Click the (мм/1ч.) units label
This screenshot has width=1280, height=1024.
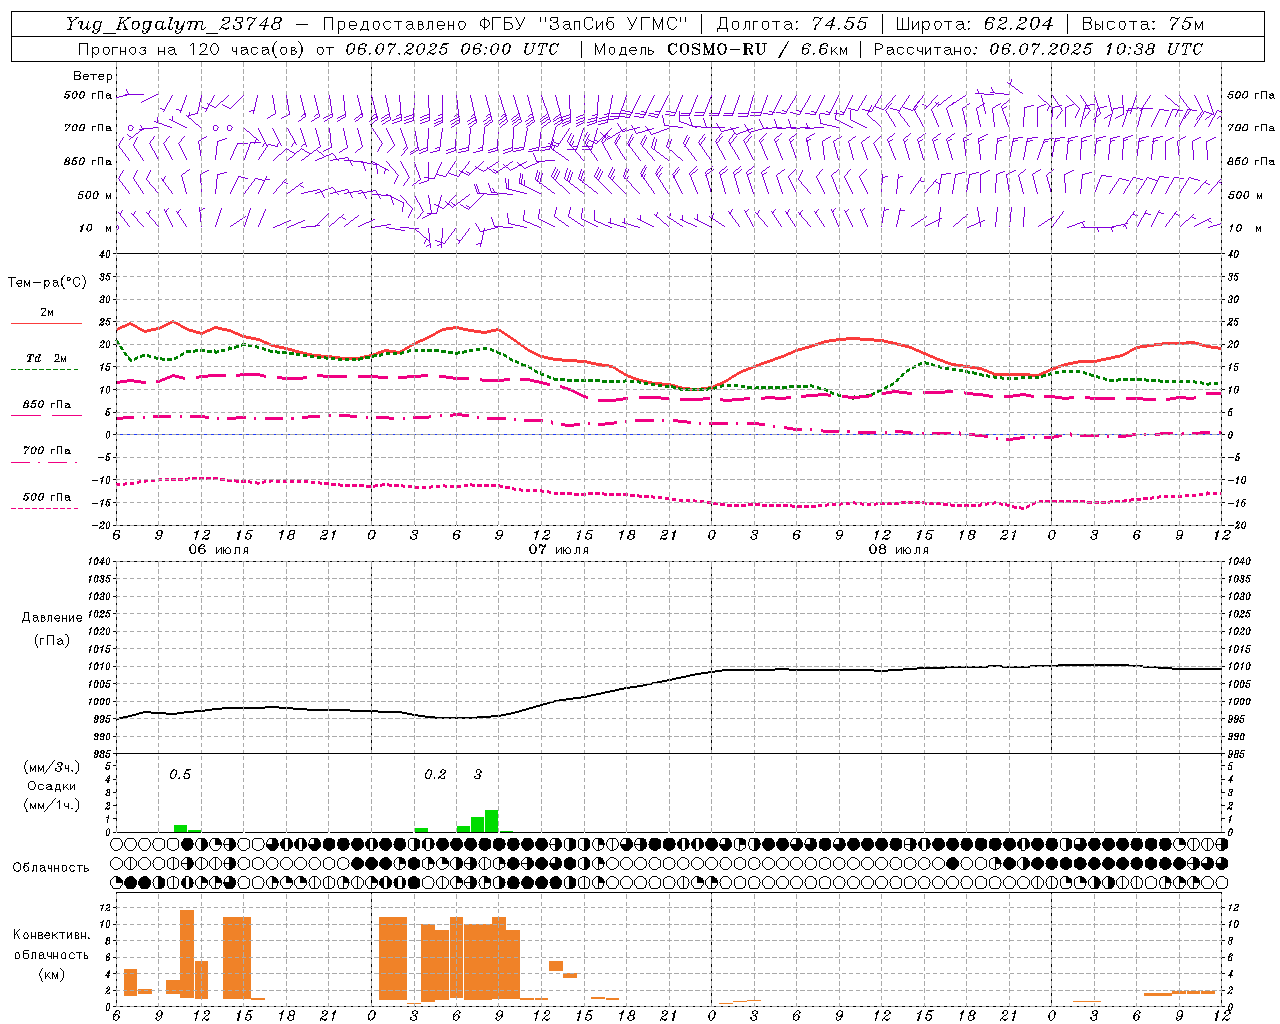pos(51,805)
